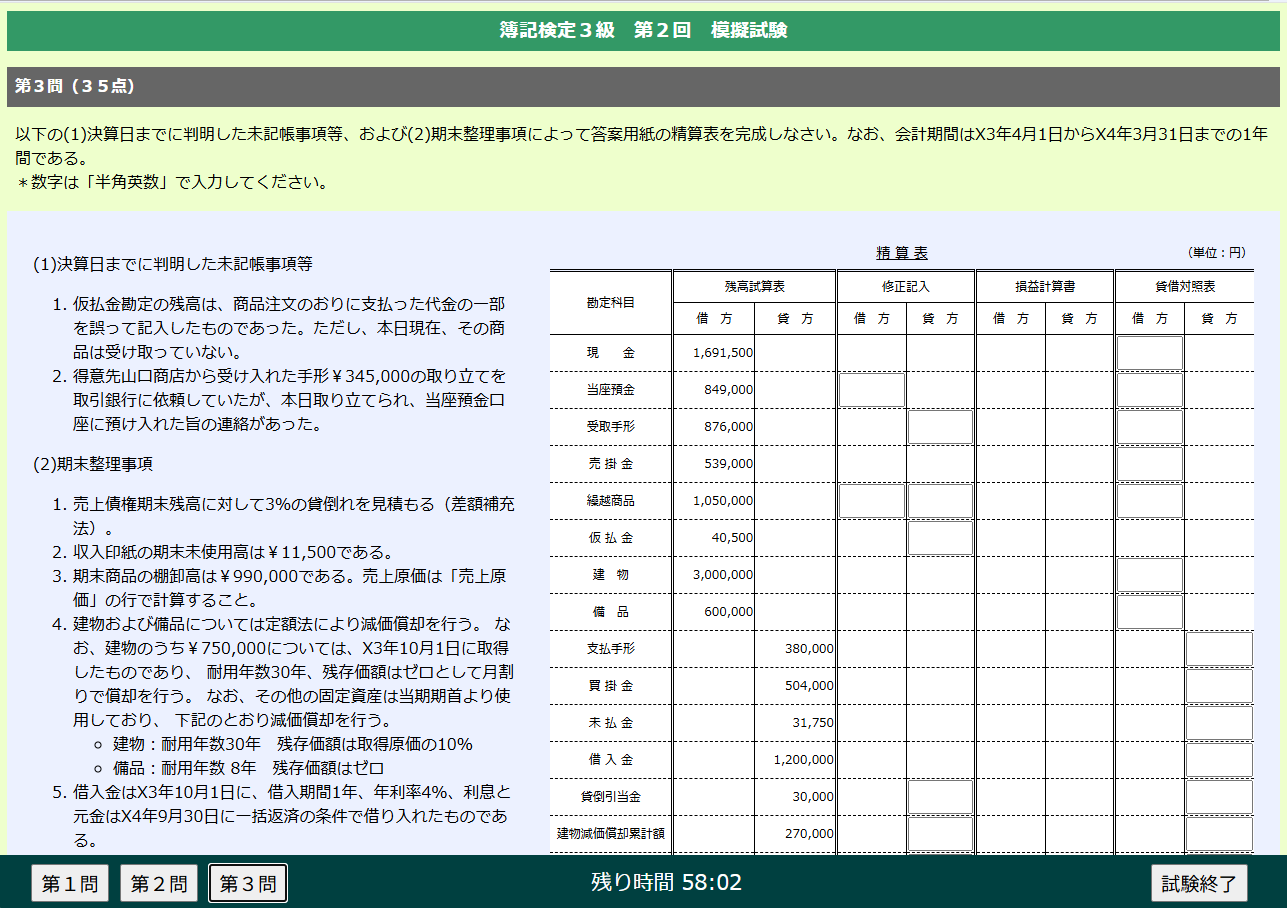1287x908 pixels.
Task: Select the 当座預金 修正記入 借方 input box
Action: (x=870, y=389)
